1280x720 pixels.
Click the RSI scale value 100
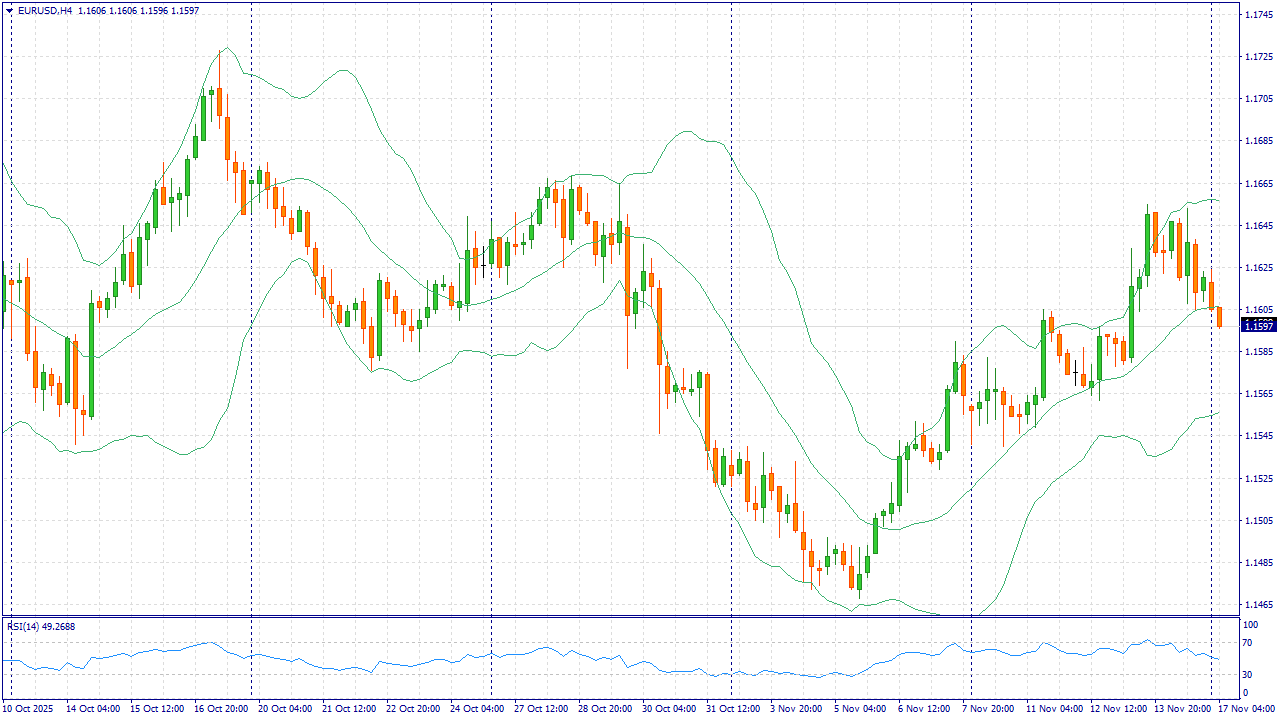[1249, 624]
